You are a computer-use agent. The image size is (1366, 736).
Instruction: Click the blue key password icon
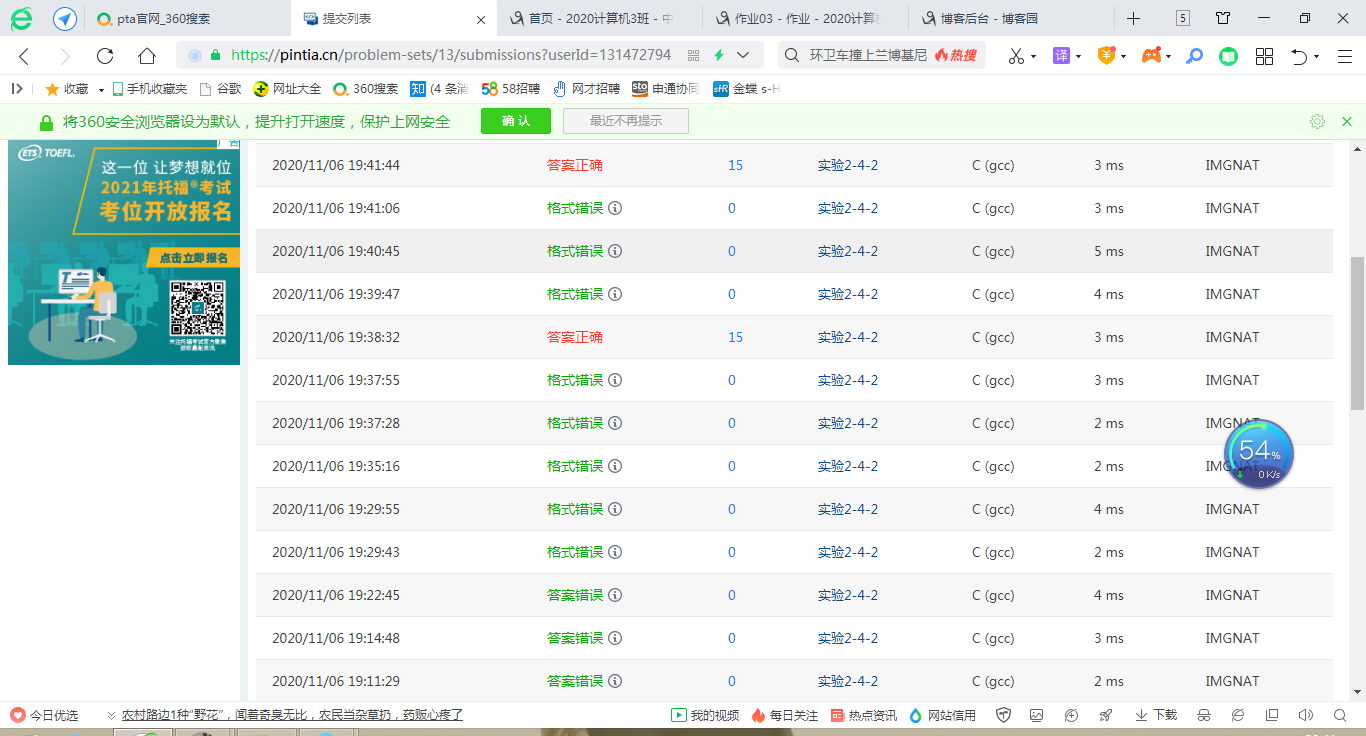point(1194,56)
